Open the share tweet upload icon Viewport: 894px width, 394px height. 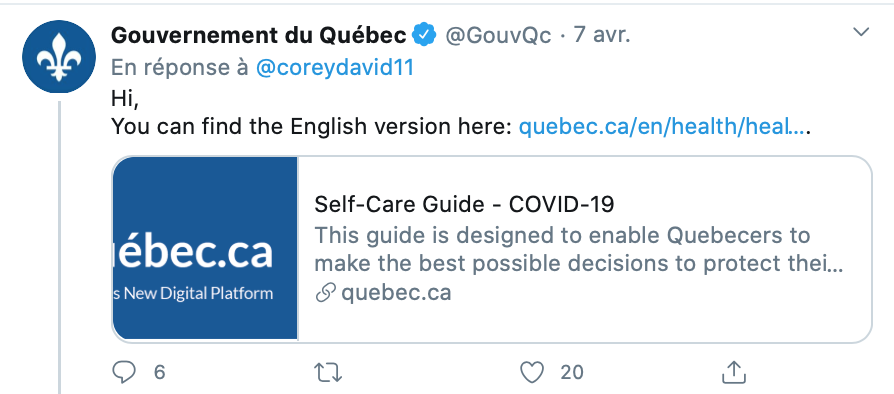[734, 372]
